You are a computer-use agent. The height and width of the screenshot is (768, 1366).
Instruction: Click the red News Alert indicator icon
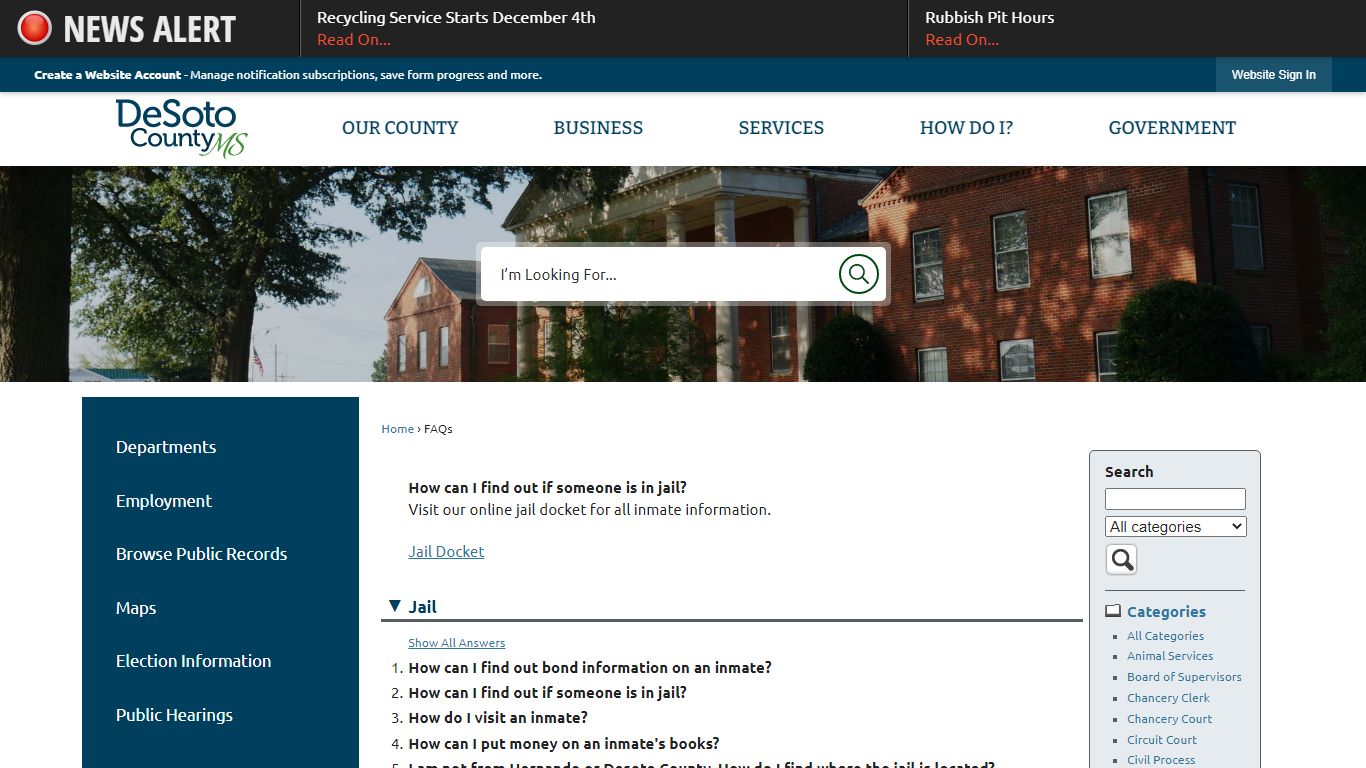34,28
